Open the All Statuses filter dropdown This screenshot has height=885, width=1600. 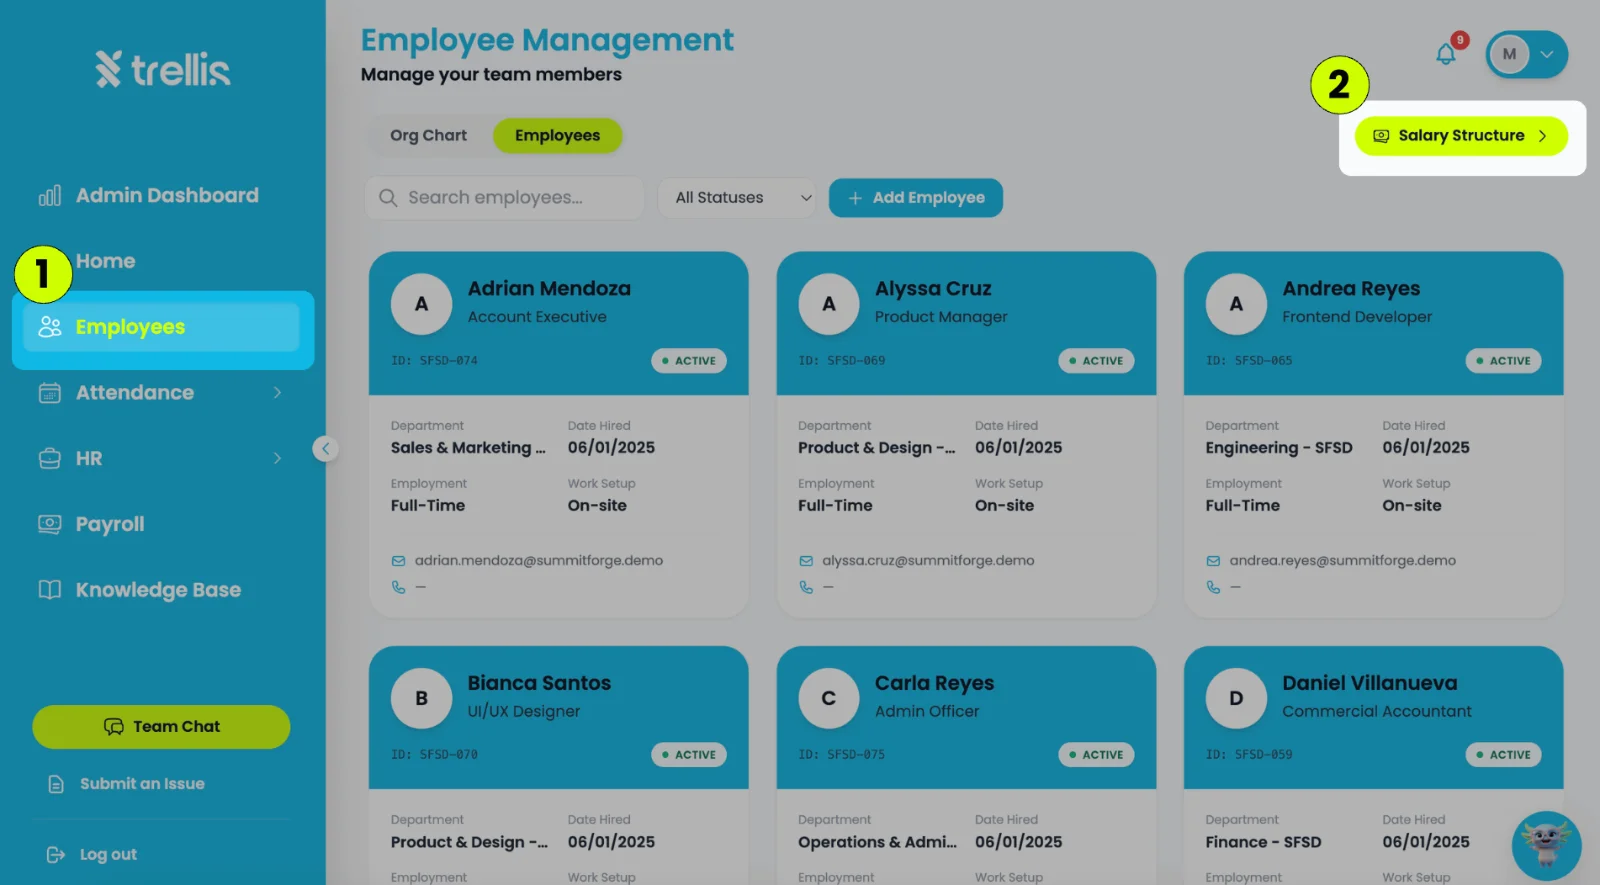pyautogui.click(x=737, y=198)
